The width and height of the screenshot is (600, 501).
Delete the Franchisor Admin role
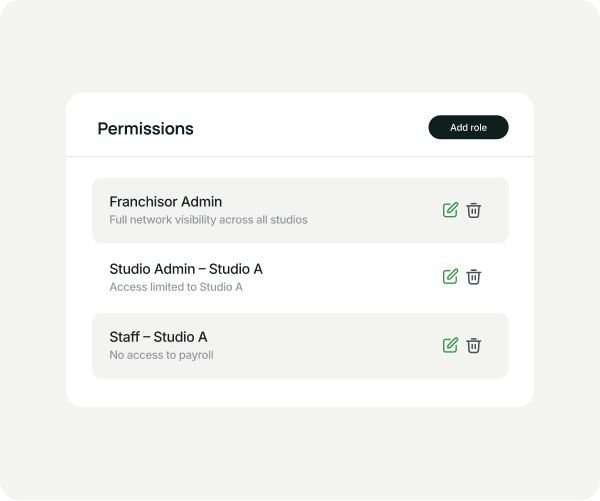(474, 210)
